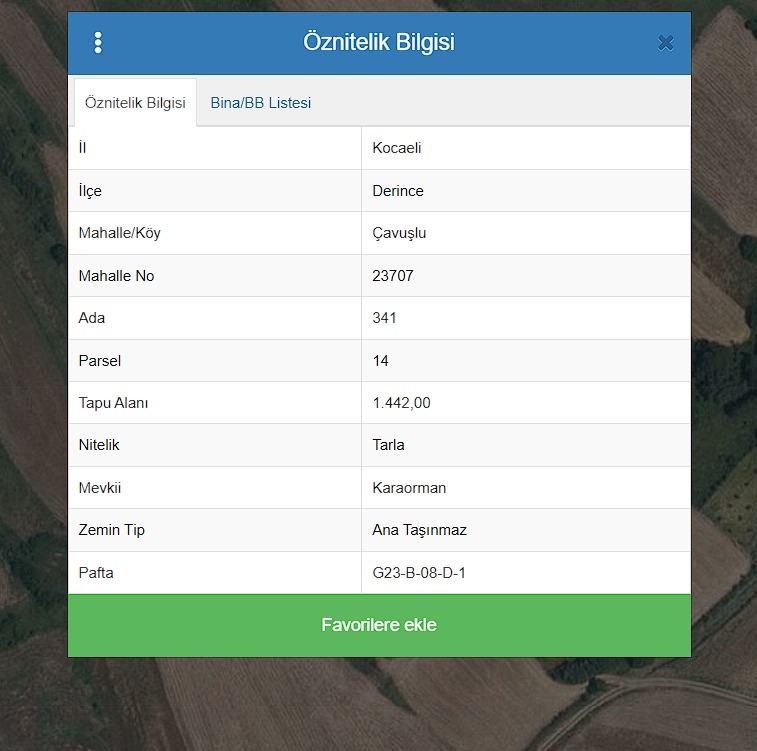757x751 pixels.
Task: Select the Ada row label
Action: [x=92, y=318]
